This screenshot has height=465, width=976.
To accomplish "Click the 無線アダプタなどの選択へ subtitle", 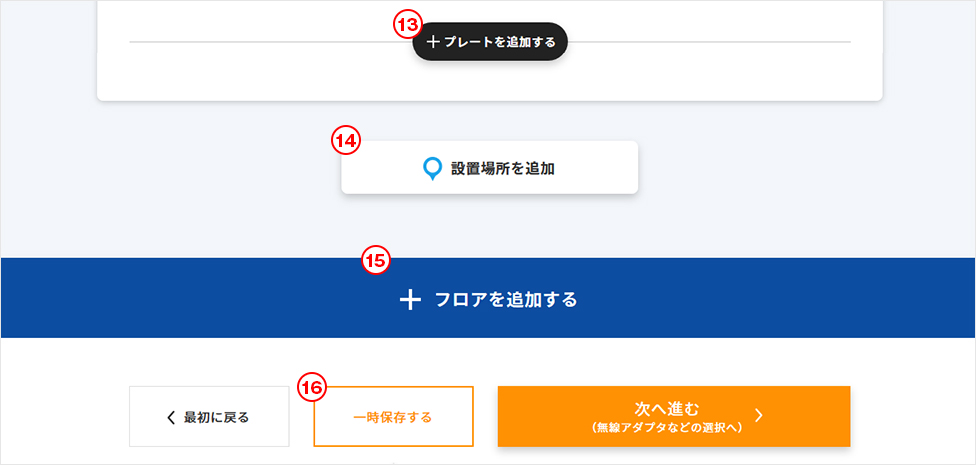I will pos(667,427).
